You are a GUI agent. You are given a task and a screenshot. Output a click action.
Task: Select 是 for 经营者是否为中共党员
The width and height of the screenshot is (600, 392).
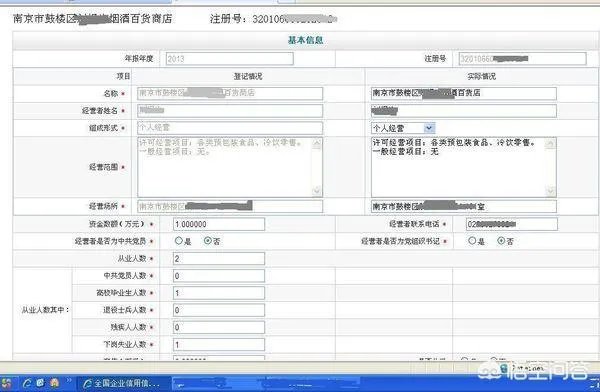pos(179,241)
